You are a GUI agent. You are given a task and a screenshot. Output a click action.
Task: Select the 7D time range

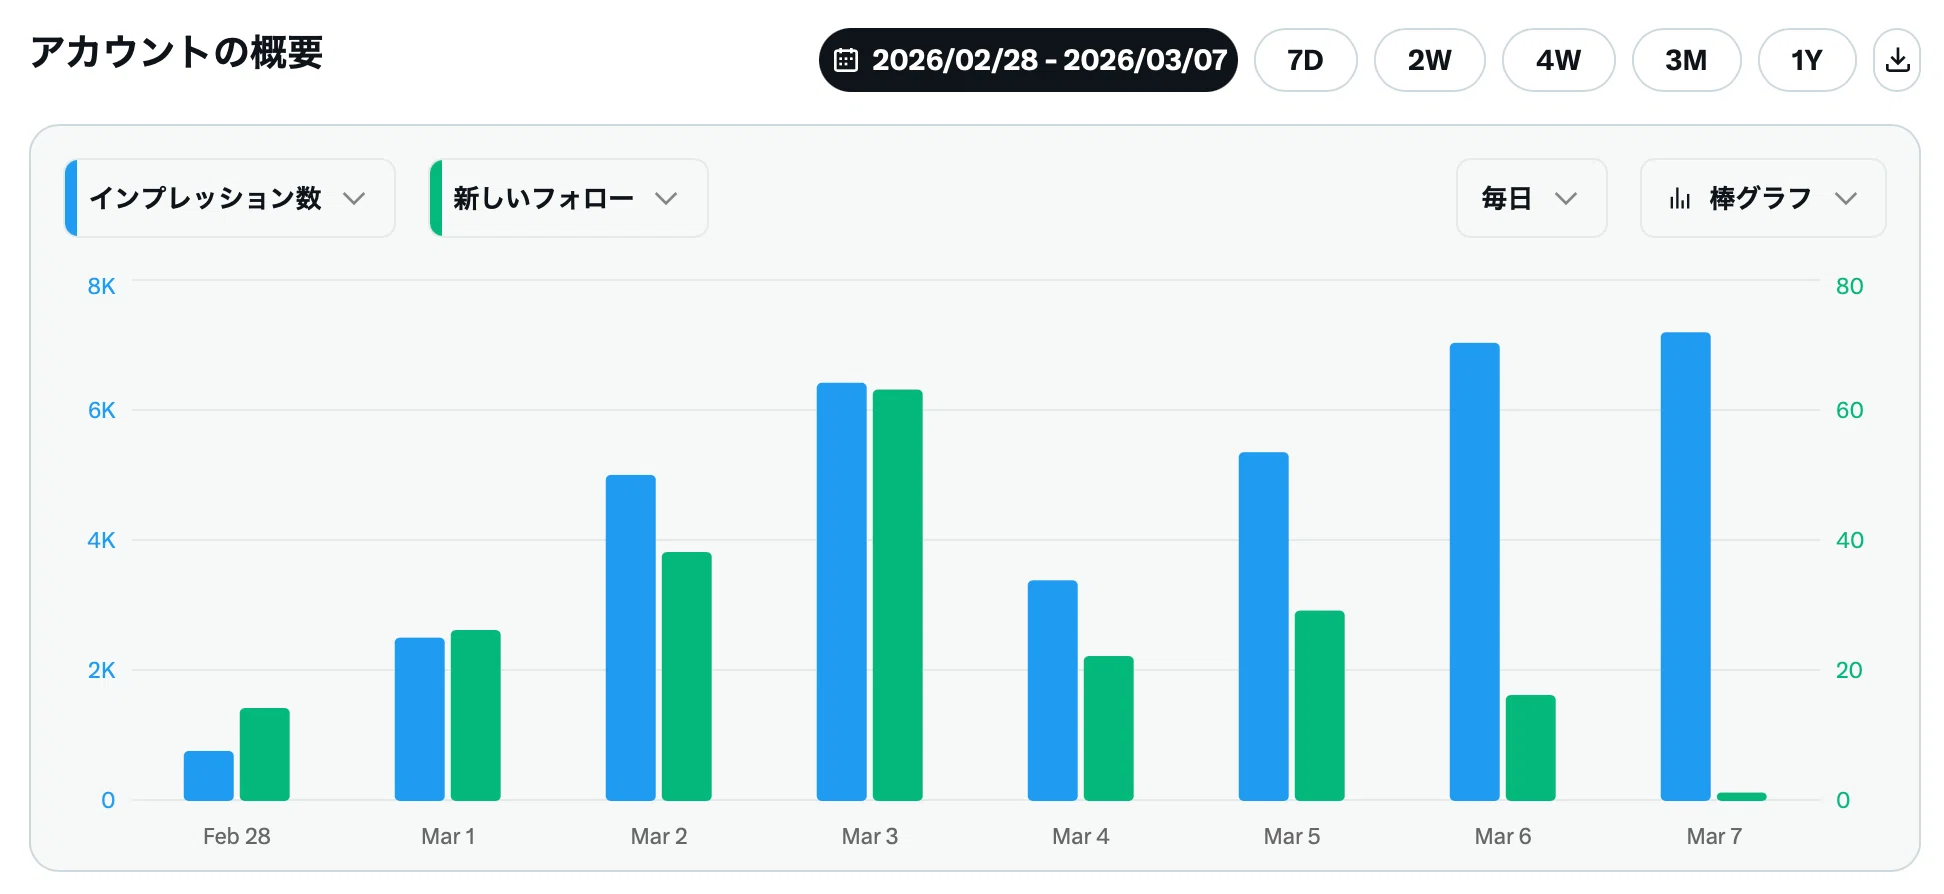(1305, 60)
